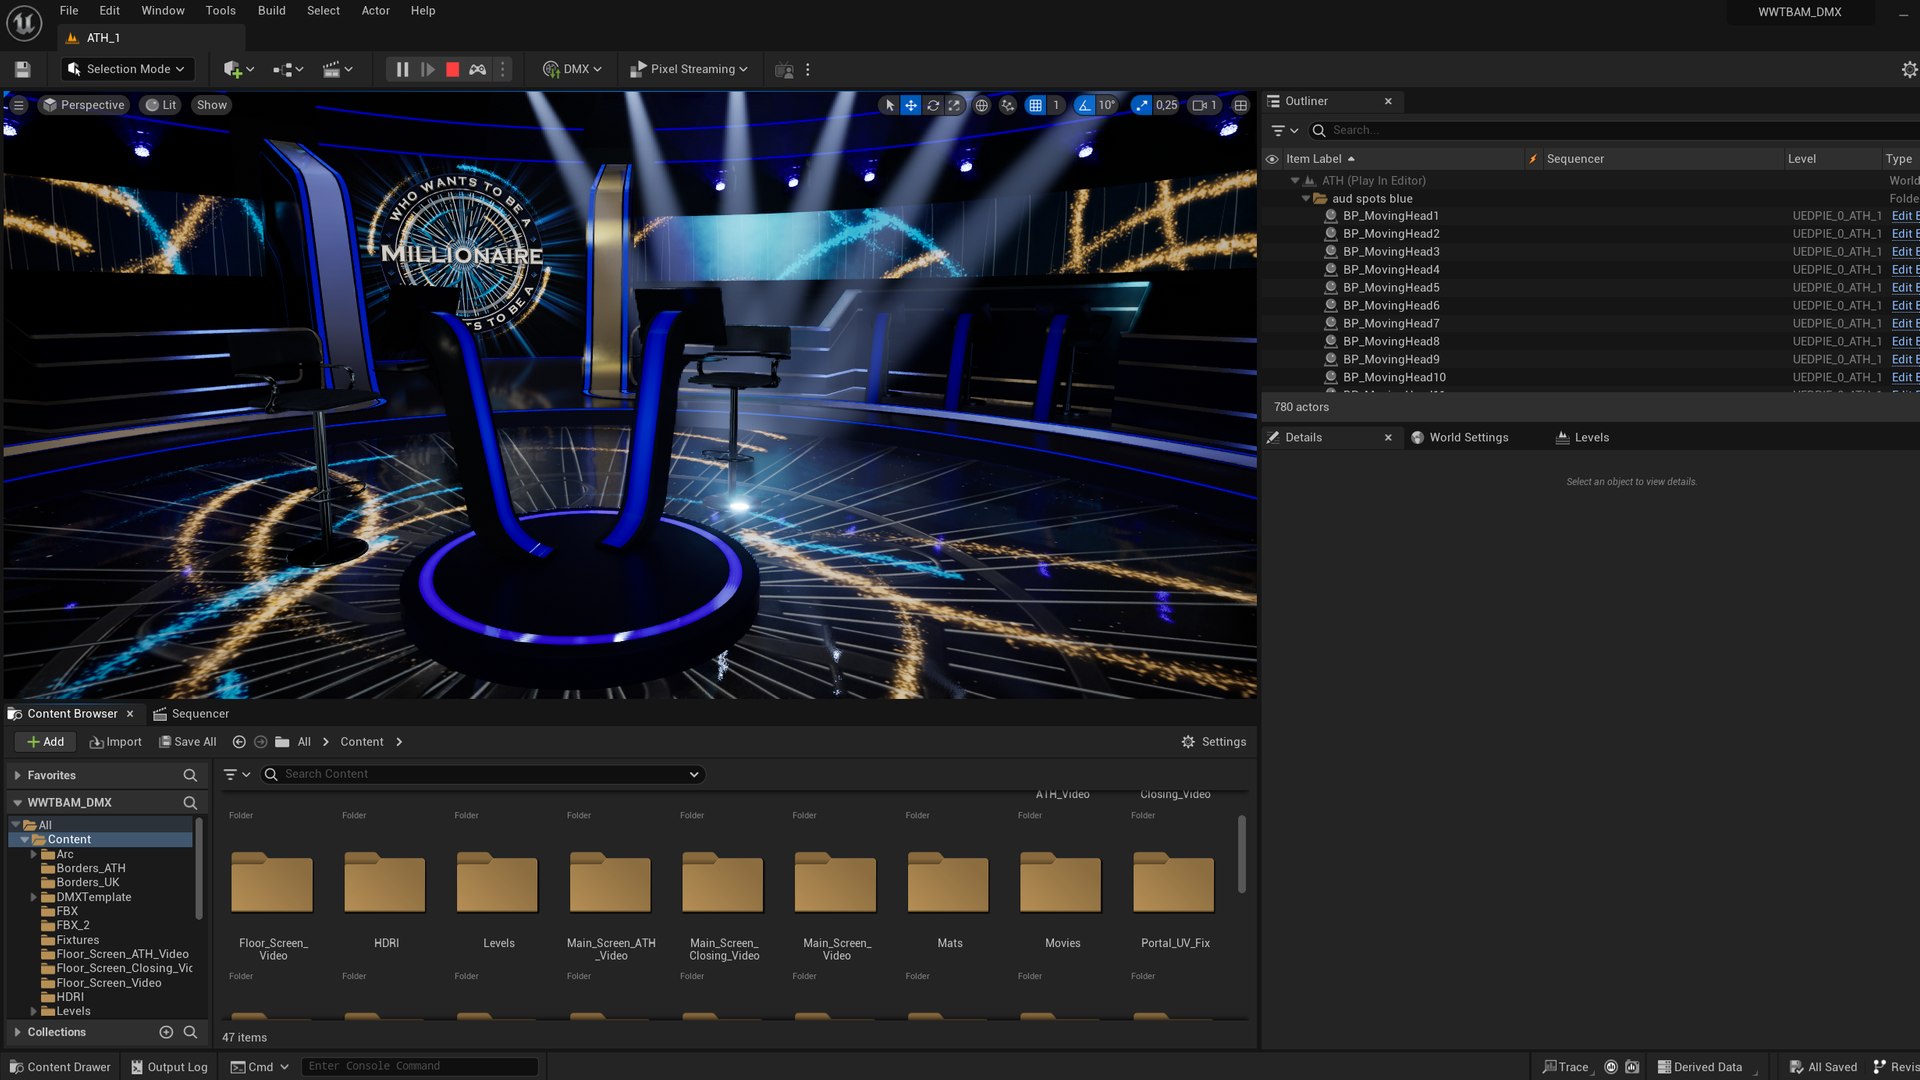The width and height of the screenshot is (1920, 1080).
Task: Toggle surface snapping icon
Action: click(1008, 105)
